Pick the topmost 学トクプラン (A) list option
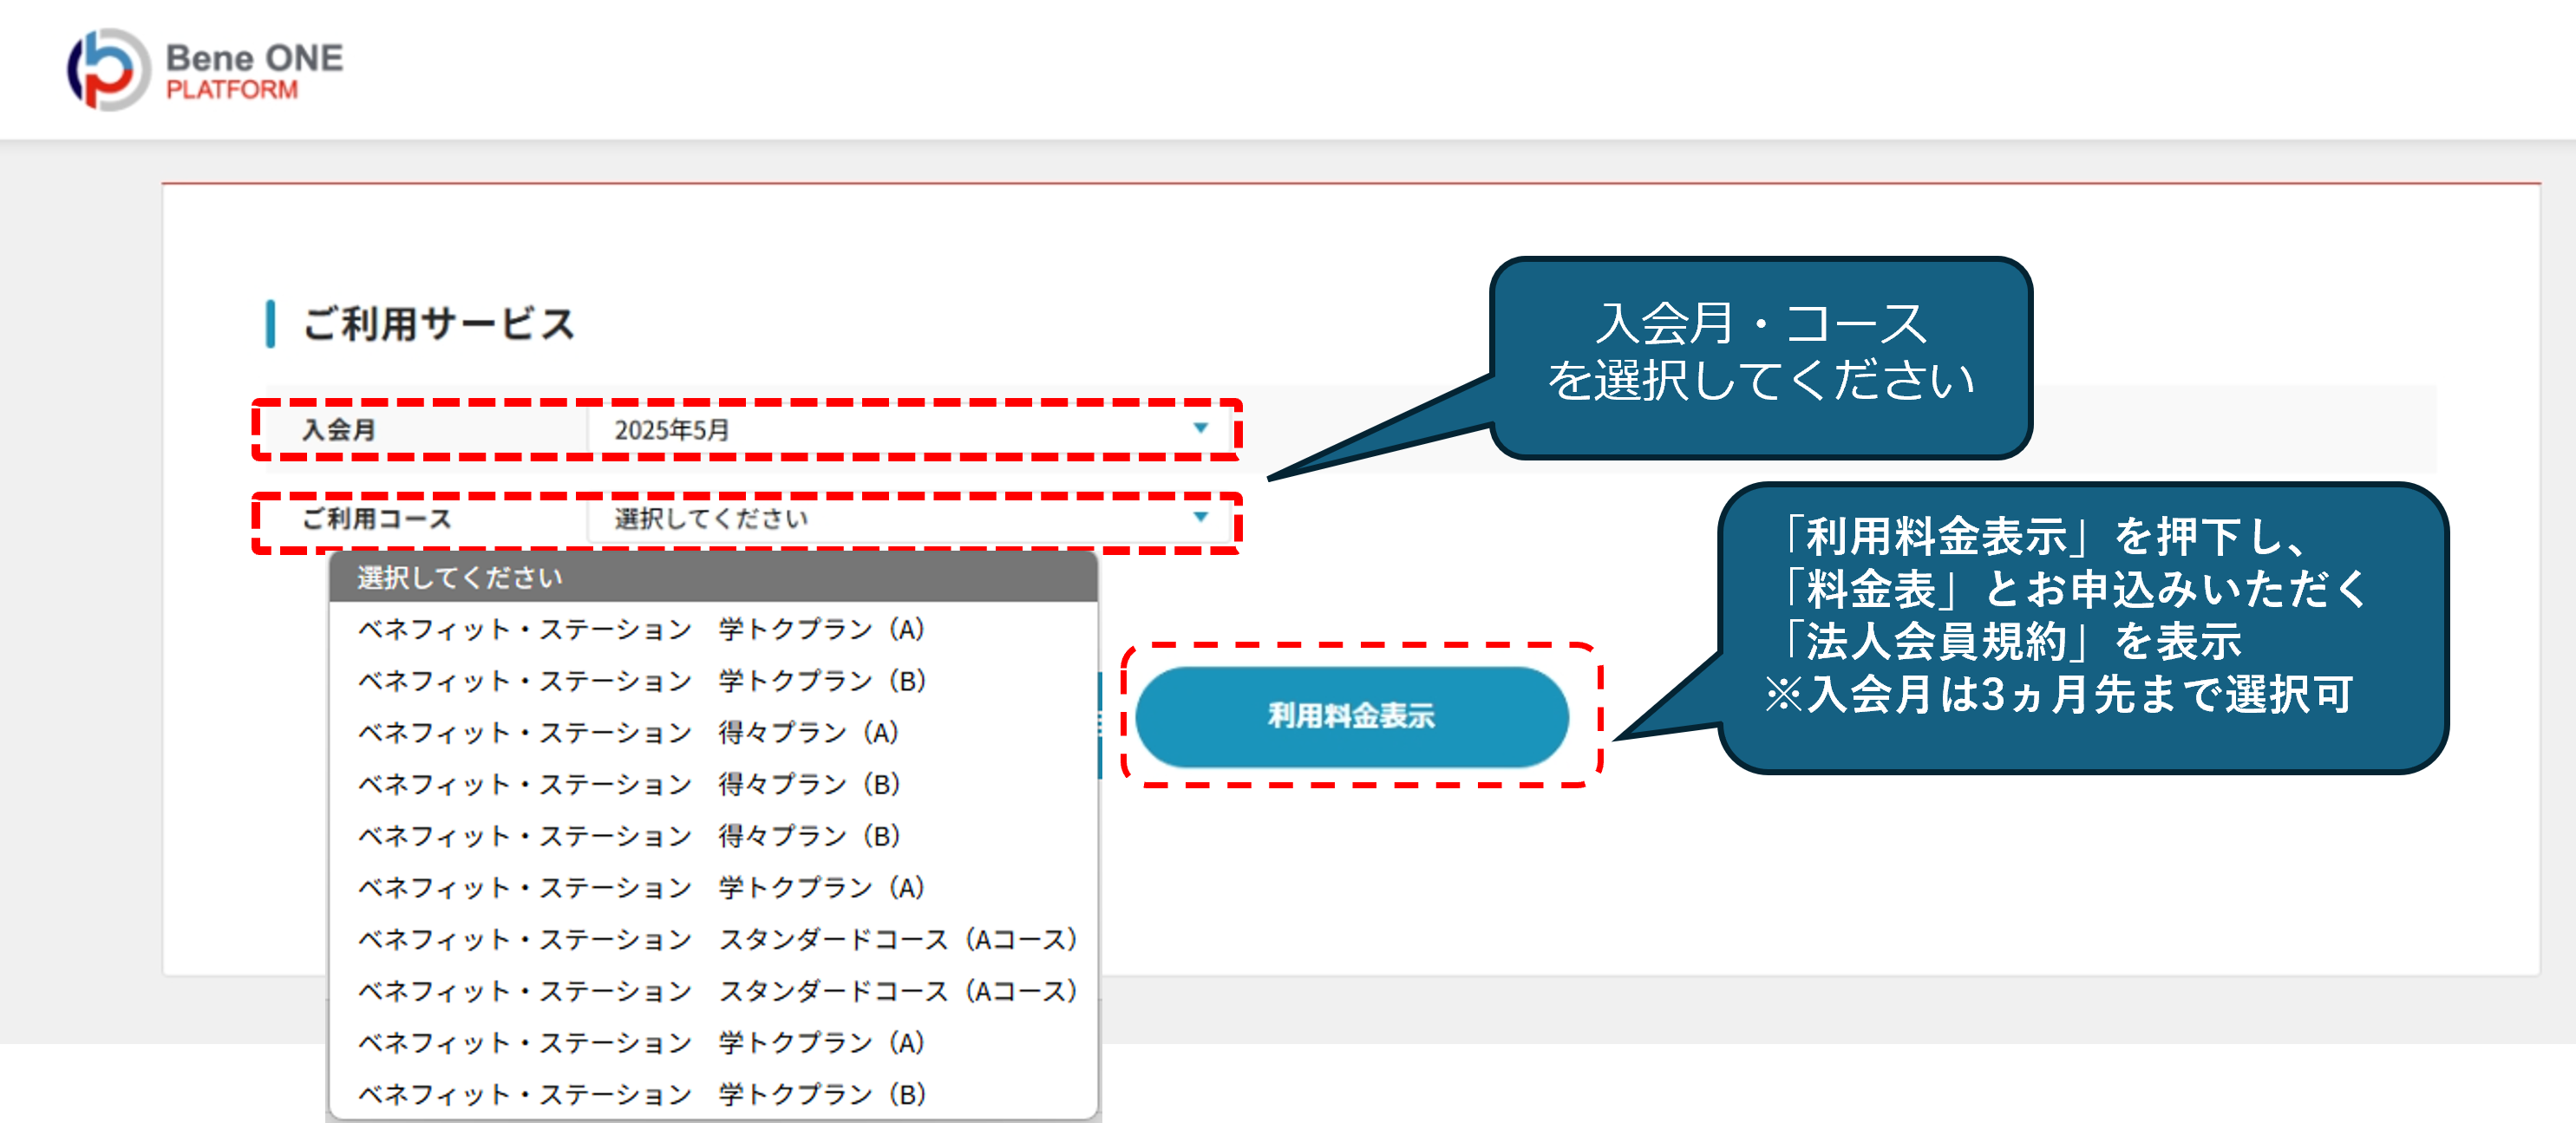 point(713,629)
